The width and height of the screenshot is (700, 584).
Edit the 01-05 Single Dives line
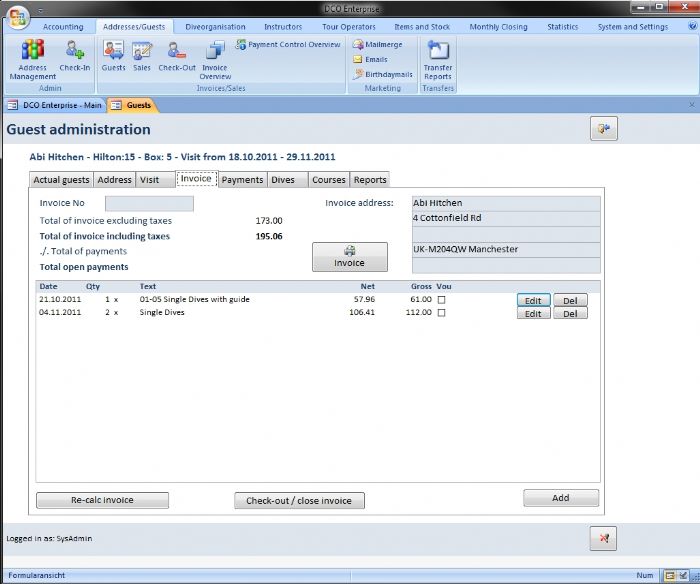point(533,300)
